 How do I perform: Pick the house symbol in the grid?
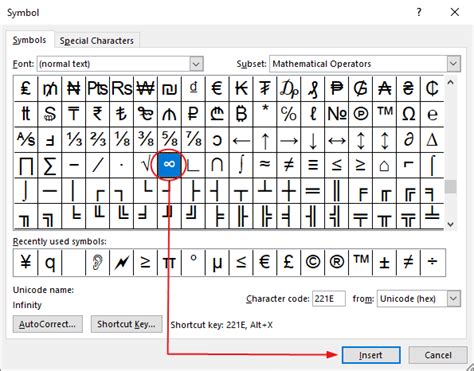coord(385,165)
